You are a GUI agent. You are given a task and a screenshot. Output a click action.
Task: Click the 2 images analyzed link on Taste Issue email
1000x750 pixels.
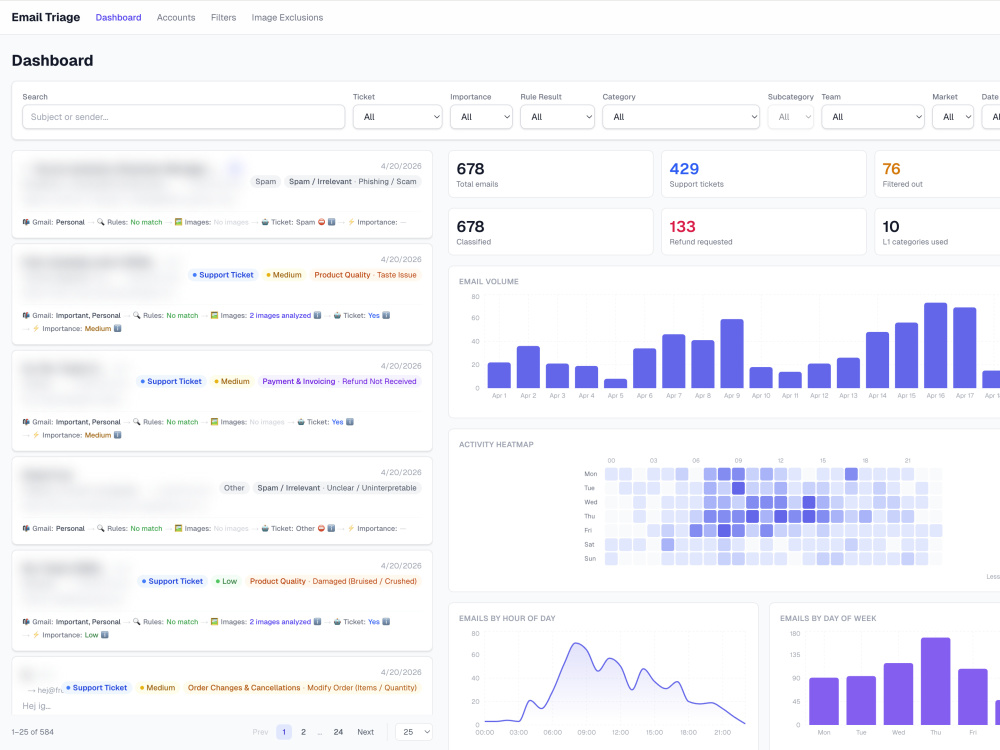[280, 315]
